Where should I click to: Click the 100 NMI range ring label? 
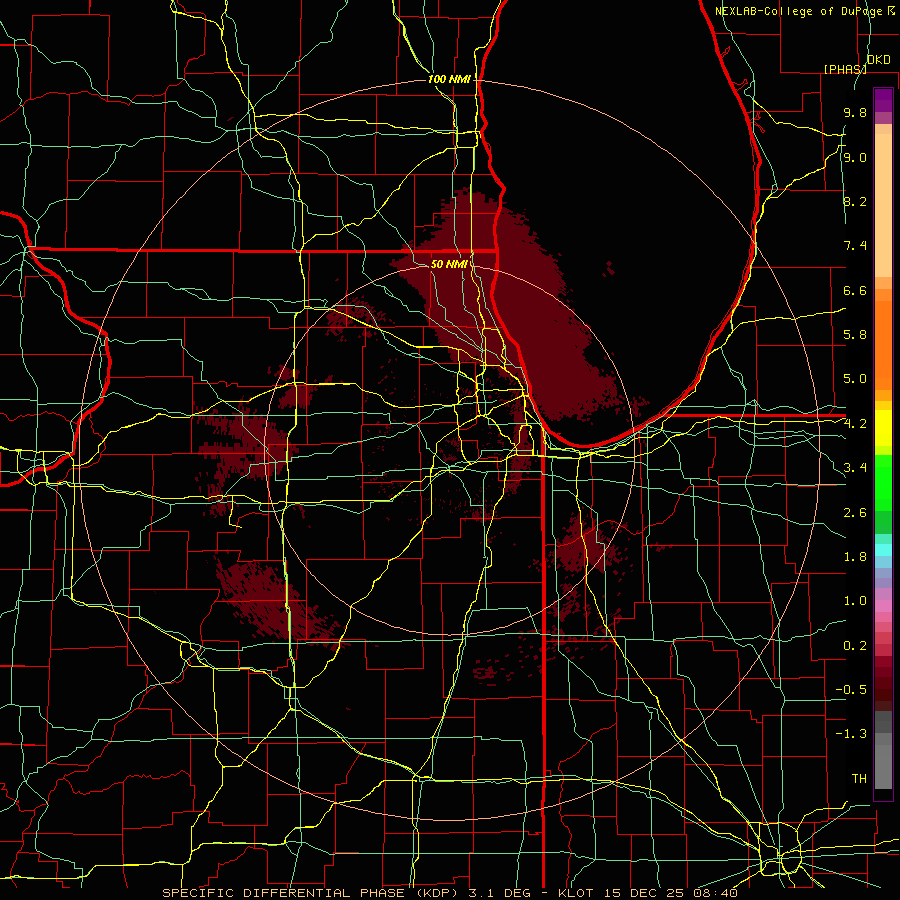pyautogui.click(x=449, y=79)
